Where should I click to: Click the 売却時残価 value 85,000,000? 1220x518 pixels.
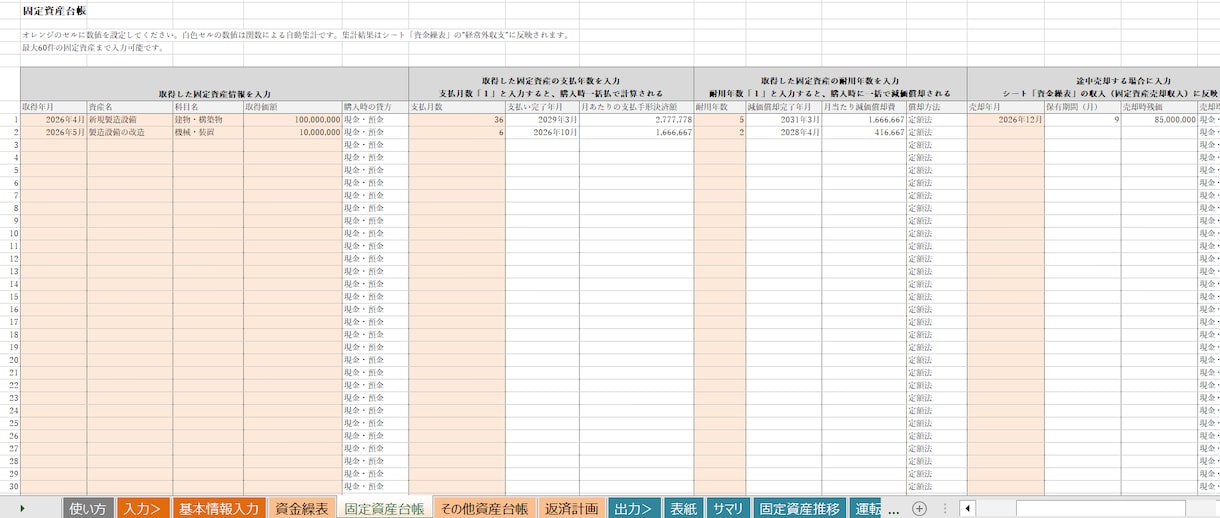(1159, 119)
